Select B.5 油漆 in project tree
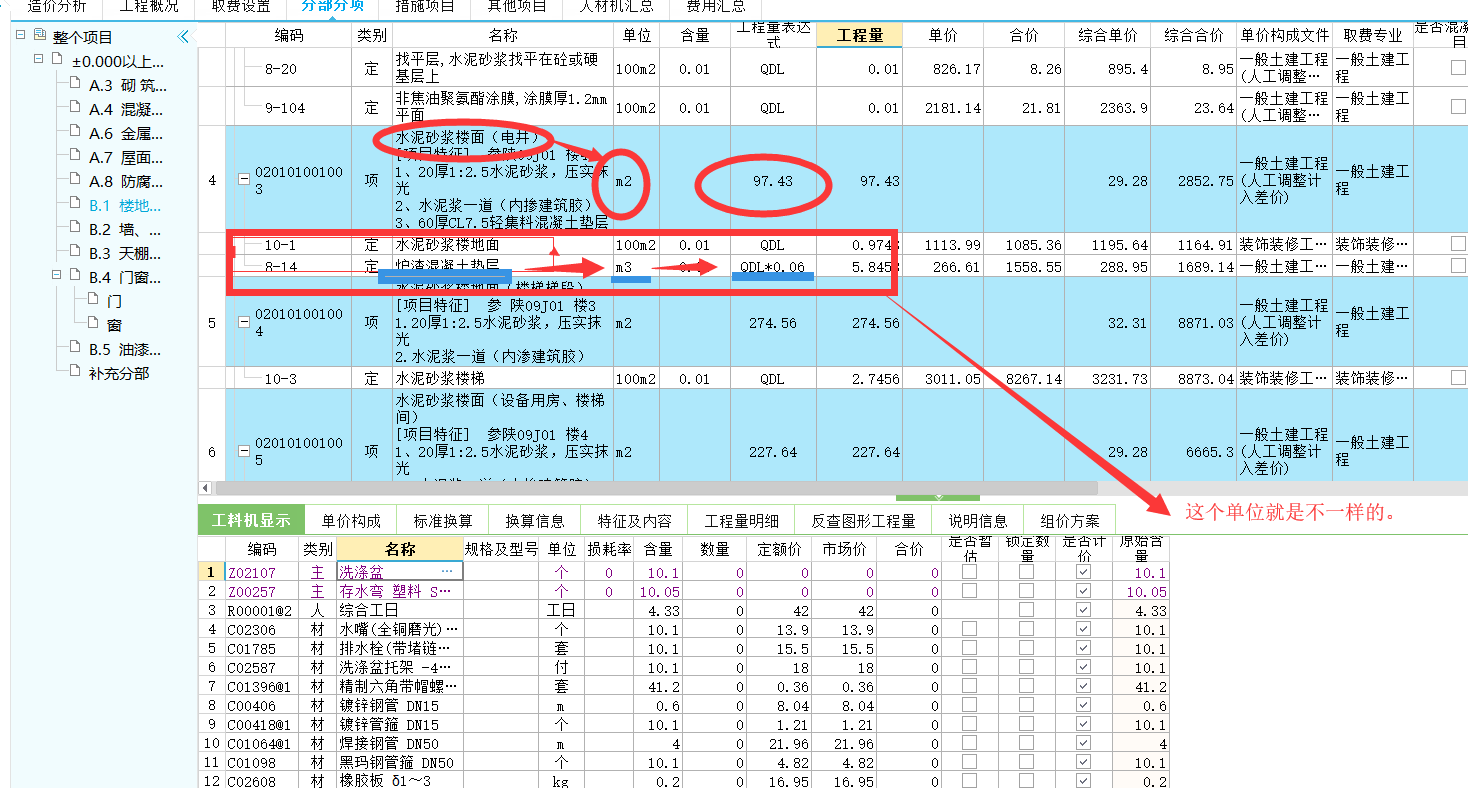 coord(125,349)
